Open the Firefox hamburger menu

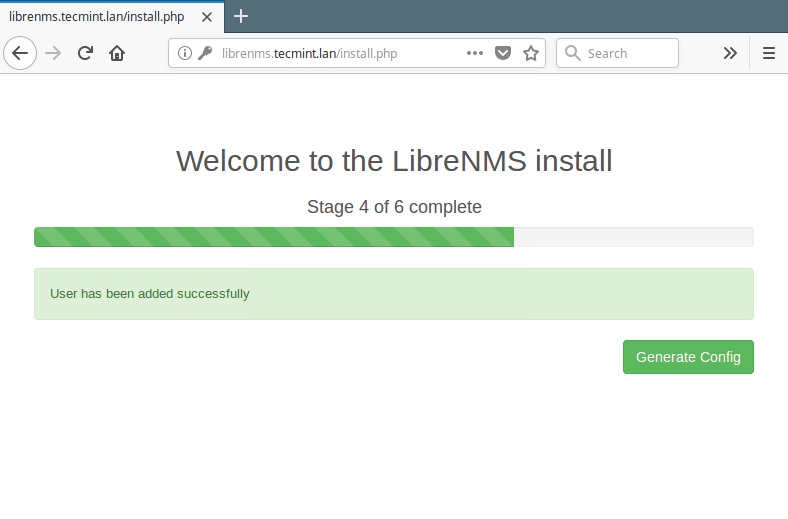(769, 53)
